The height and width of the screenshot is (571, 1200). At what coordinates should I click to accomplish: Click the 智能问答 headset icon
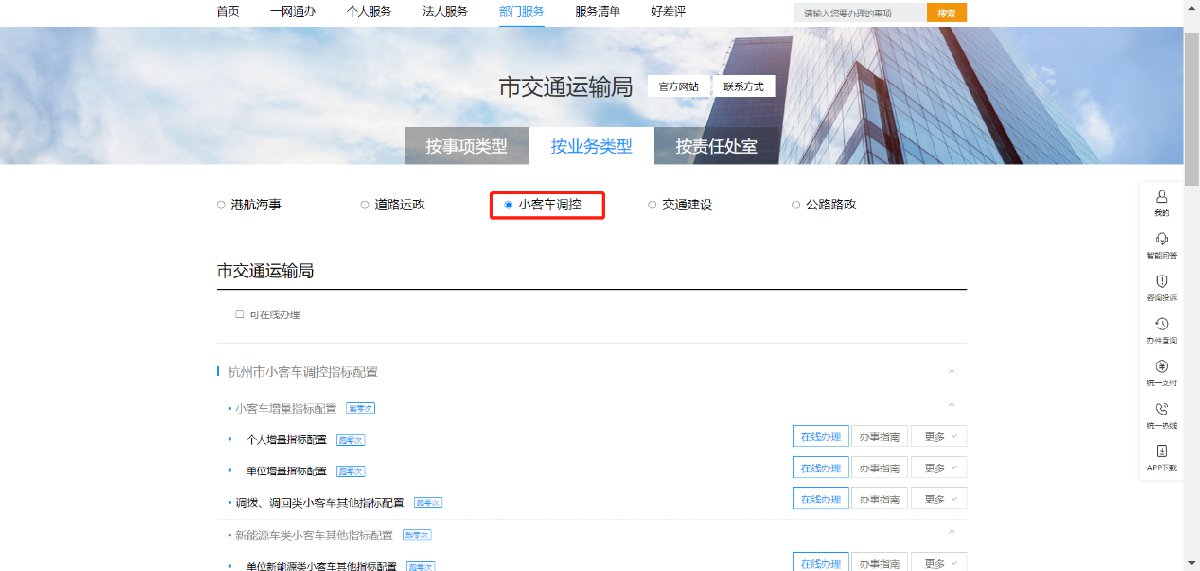[x=1161, y=240]
